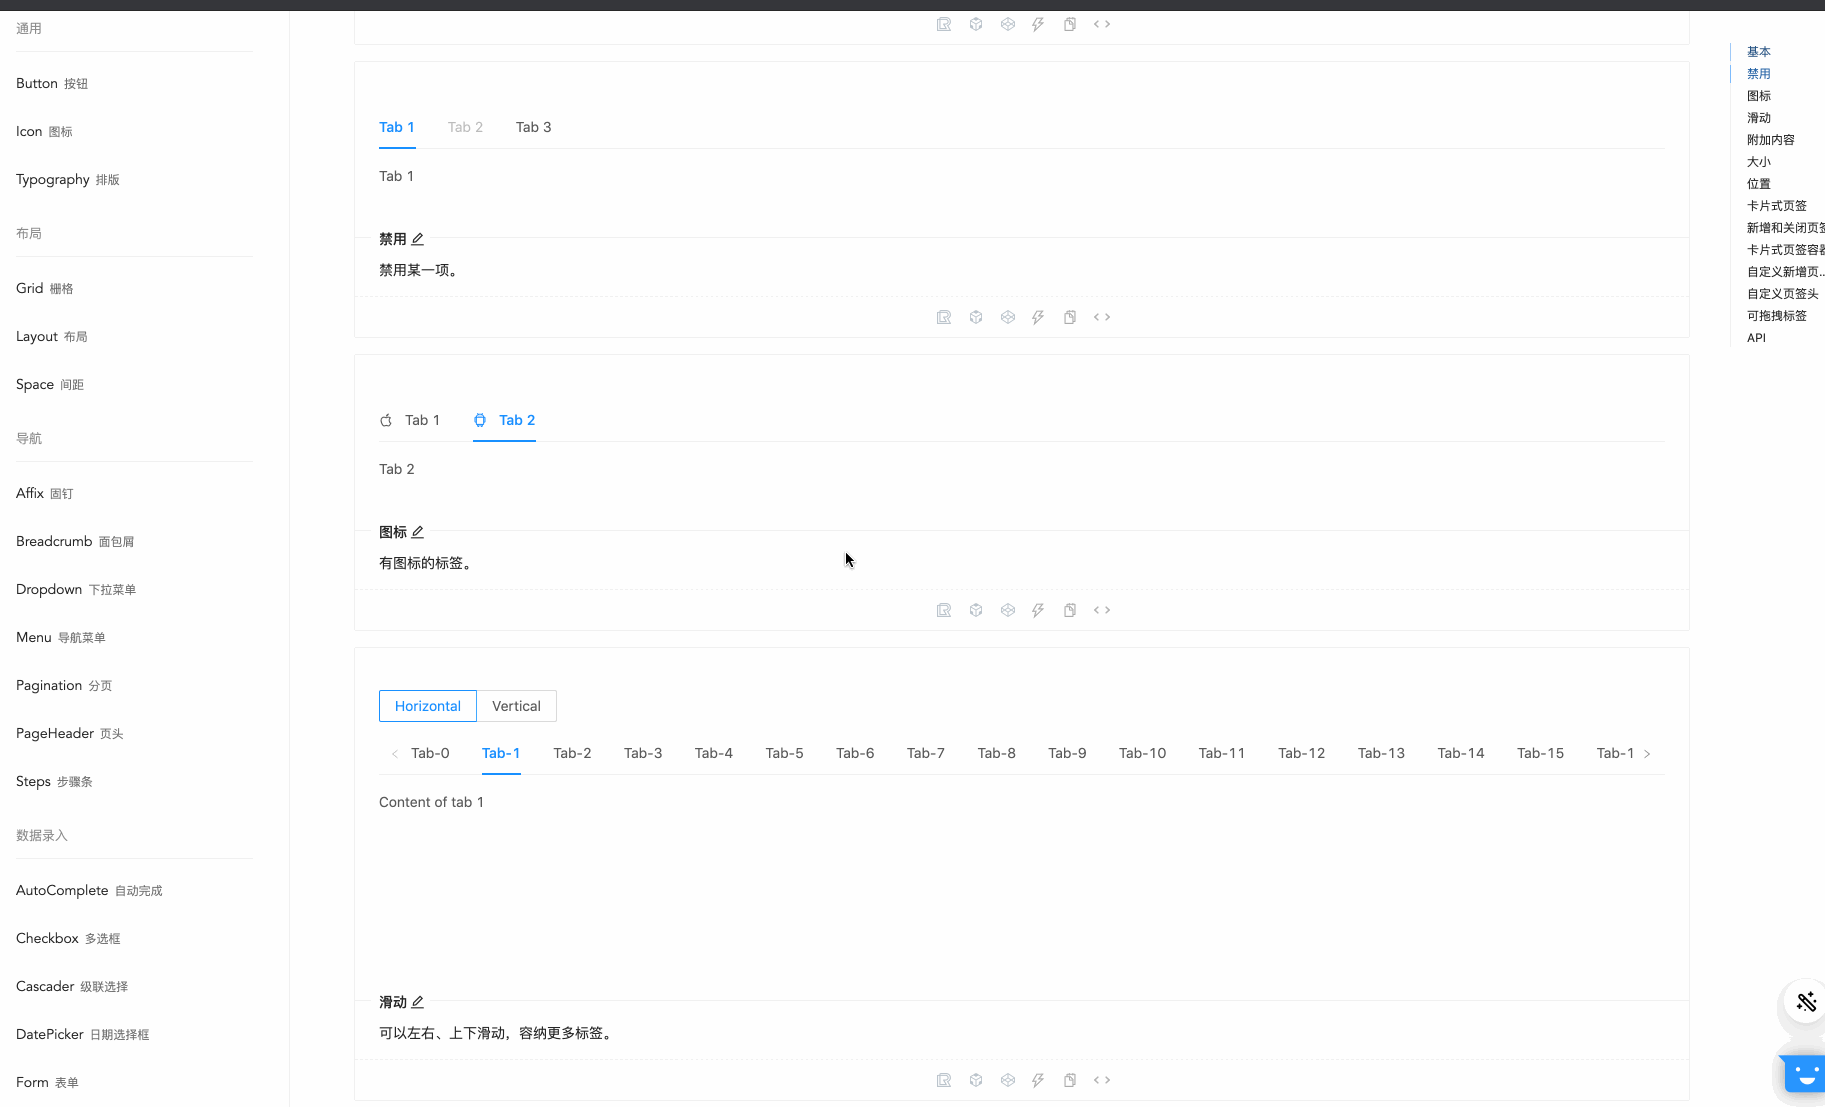1825x1107 pixels.
Task: Select Tab-10 in the horizontal tab list
Action: click(x=1142, y=753)
